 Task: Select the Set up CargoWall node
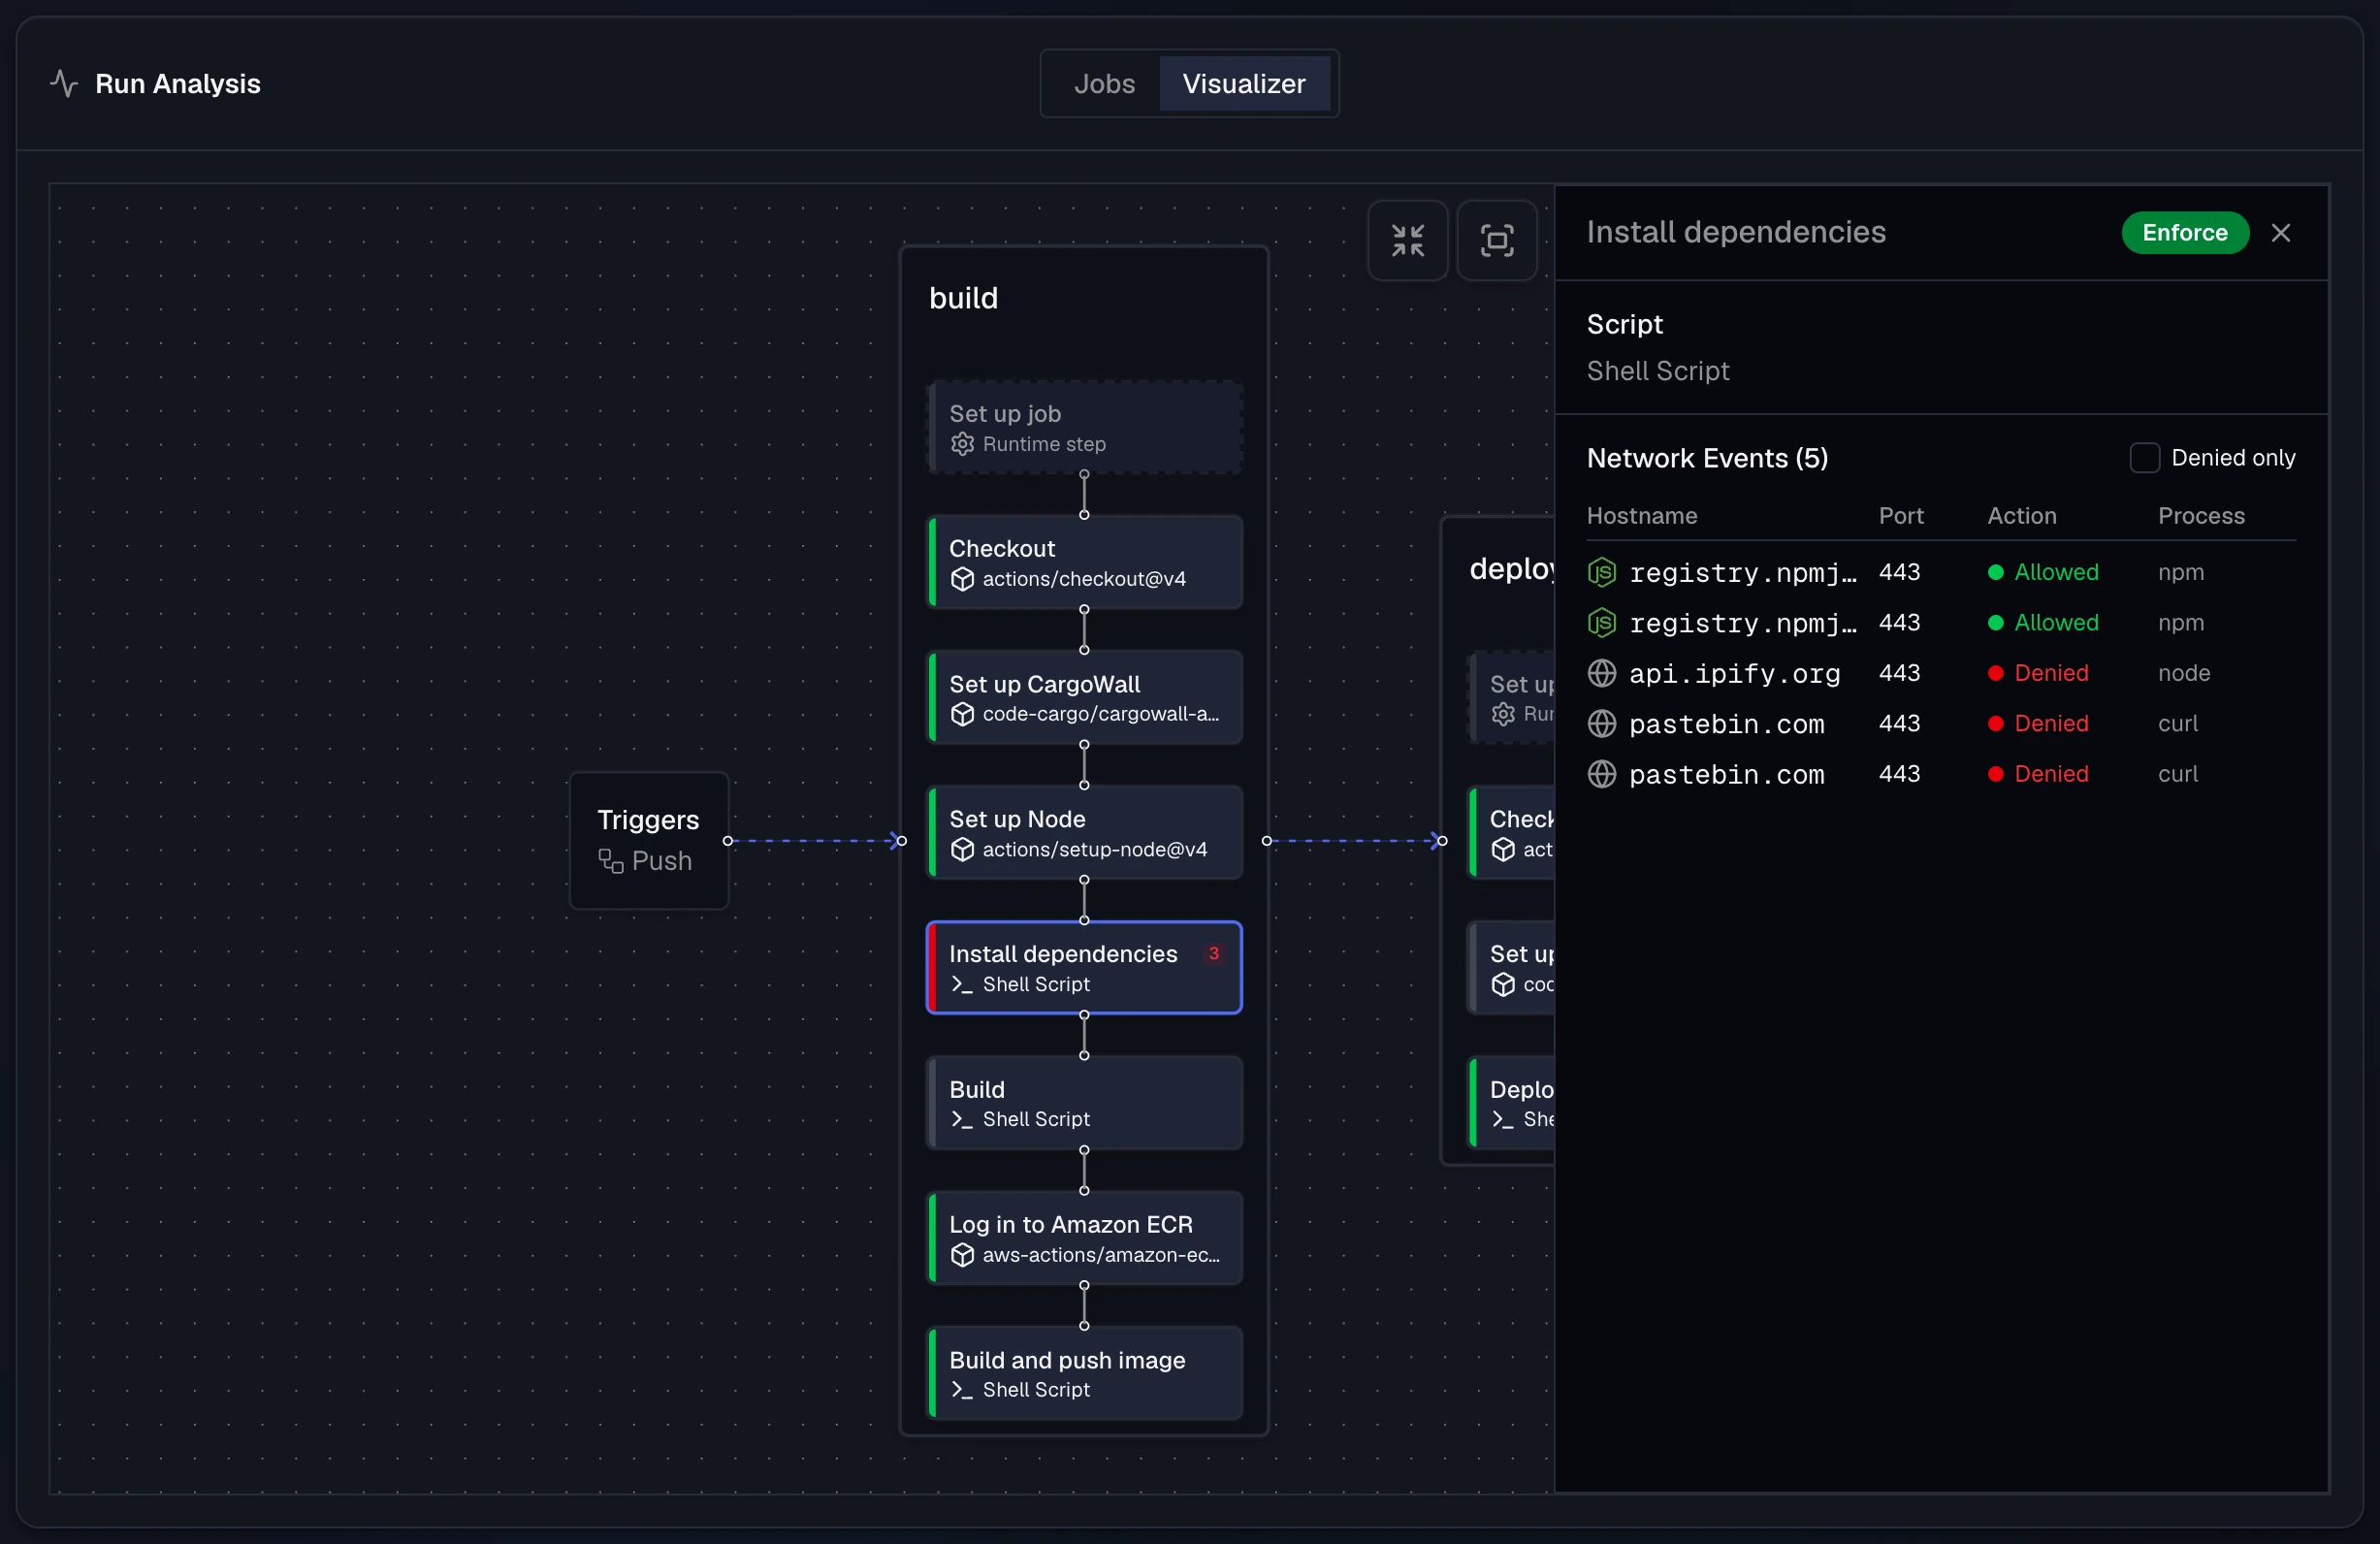point(1085,698)
